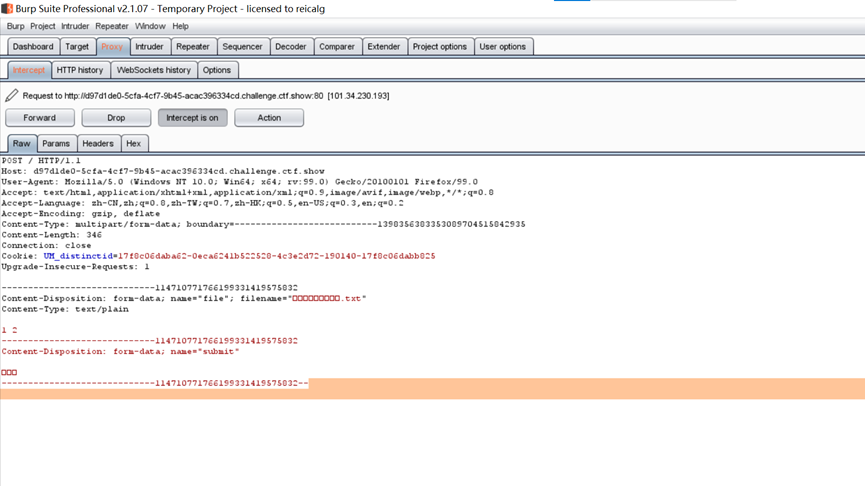Open the Help menu

click(x=180, y=26)
